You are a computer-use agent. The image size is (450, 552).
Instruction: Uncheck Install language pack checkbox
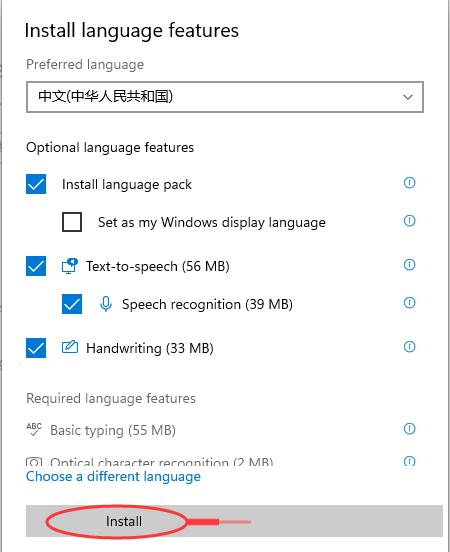36,184
